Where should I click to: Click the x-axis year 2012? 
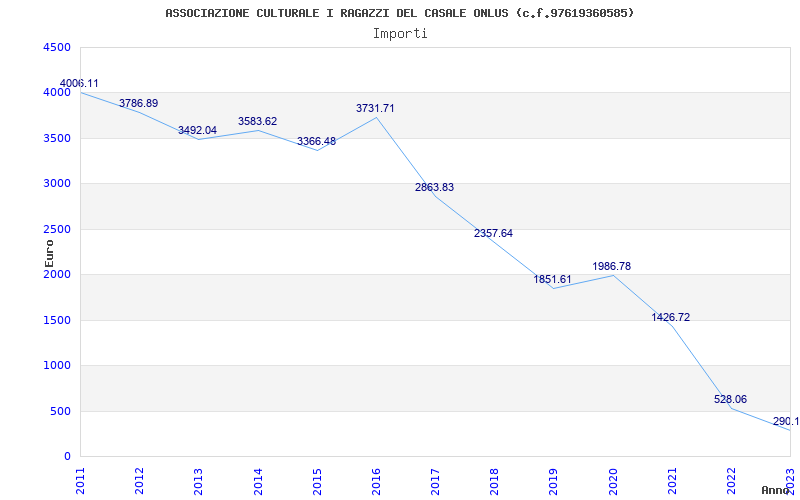[140, 481]
